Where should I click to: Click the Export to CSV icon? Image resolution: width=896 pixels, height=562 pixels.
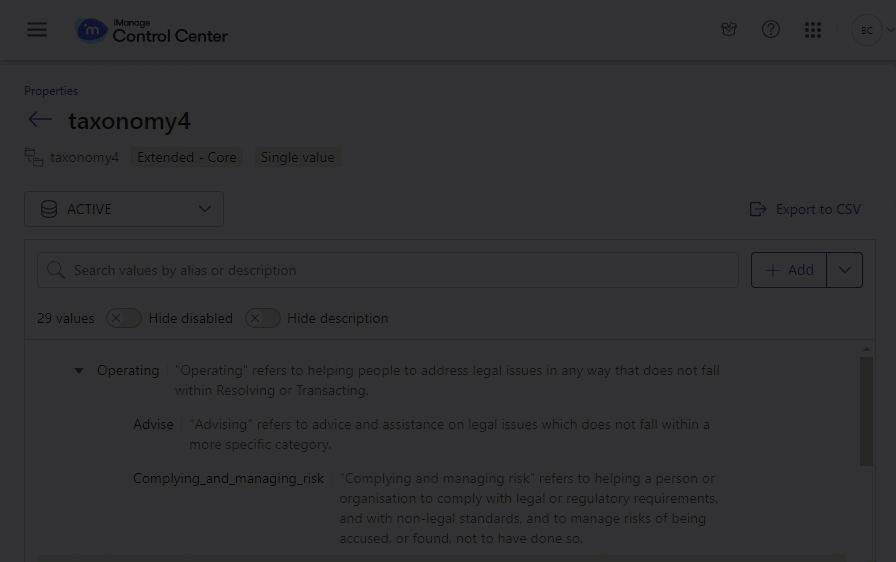[758, 209]
